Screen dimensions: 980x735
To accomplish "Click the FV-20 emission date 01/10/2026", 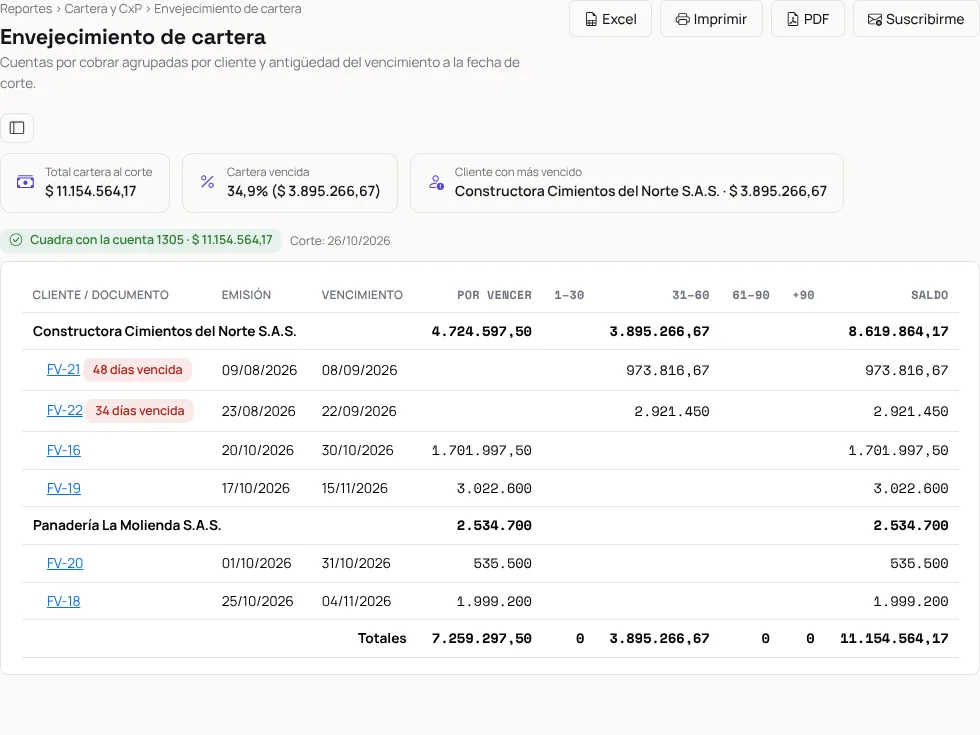I will pyautogui.click(x=257, y=563).
